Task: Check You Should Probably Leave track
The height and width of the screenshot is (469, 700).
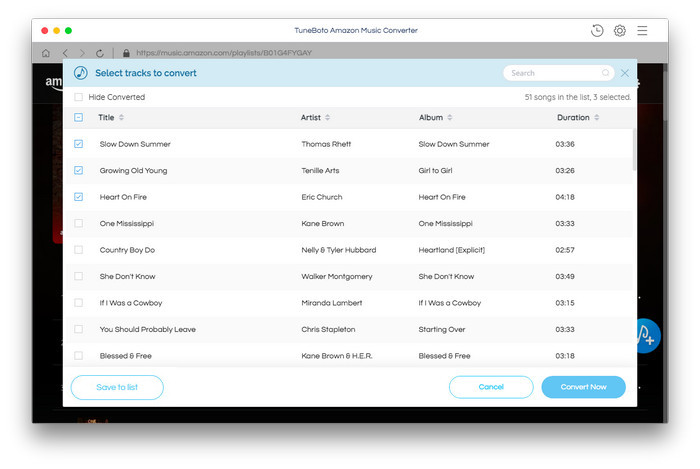Action: (x=79, y=329)
